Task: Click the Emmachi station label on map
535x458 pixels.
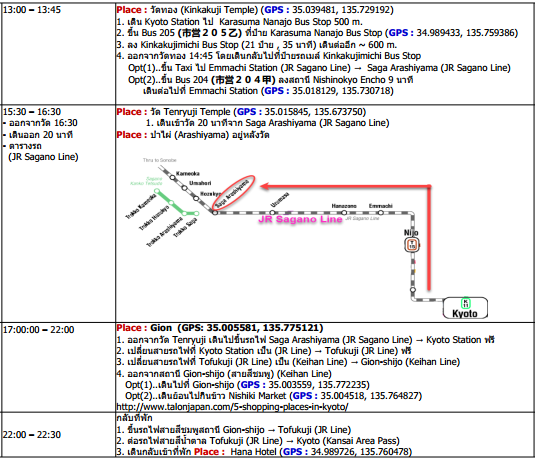Action: tap(380, 206)
